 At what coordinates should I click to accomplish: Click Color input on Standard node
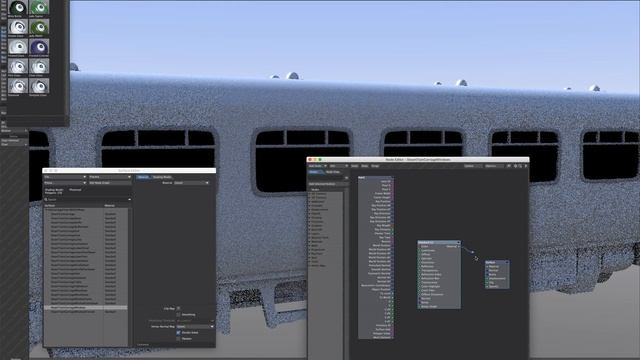(420, 247)
